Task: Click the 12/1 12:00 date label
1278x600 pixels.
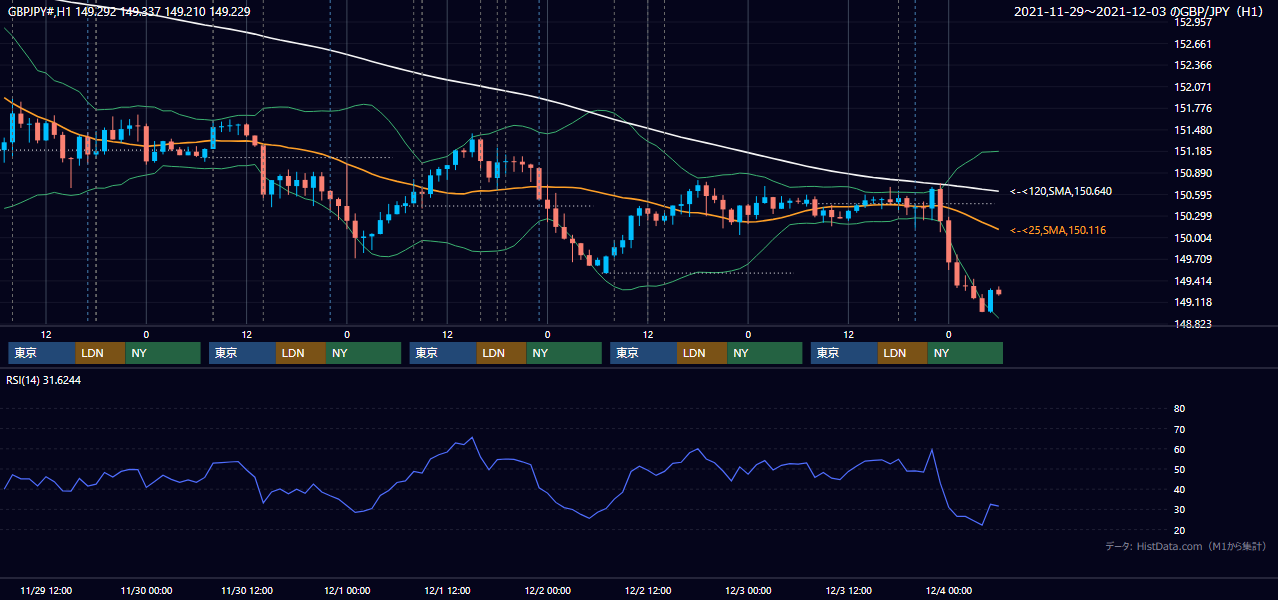Action: point(447,590)
